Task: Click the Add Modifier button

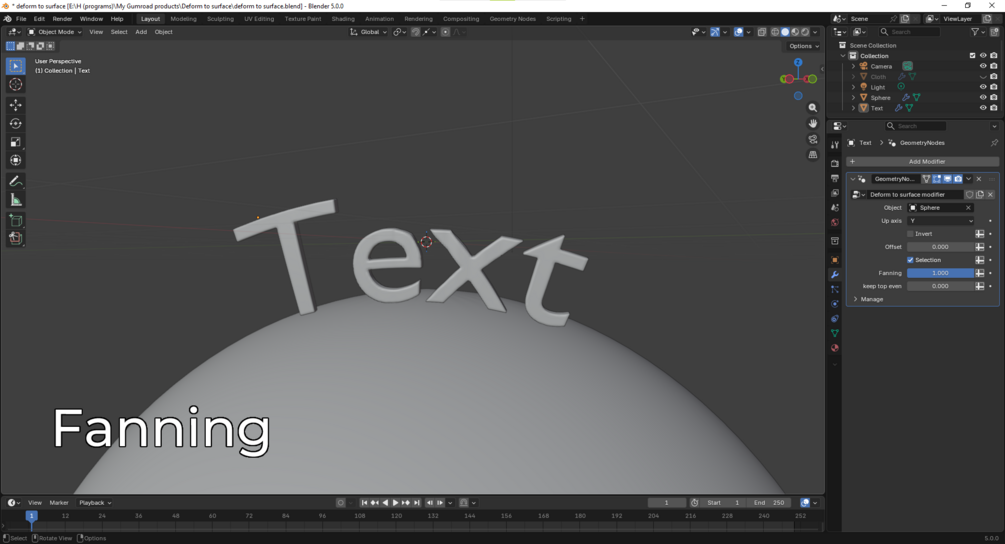Action: [x=922, y=161]
